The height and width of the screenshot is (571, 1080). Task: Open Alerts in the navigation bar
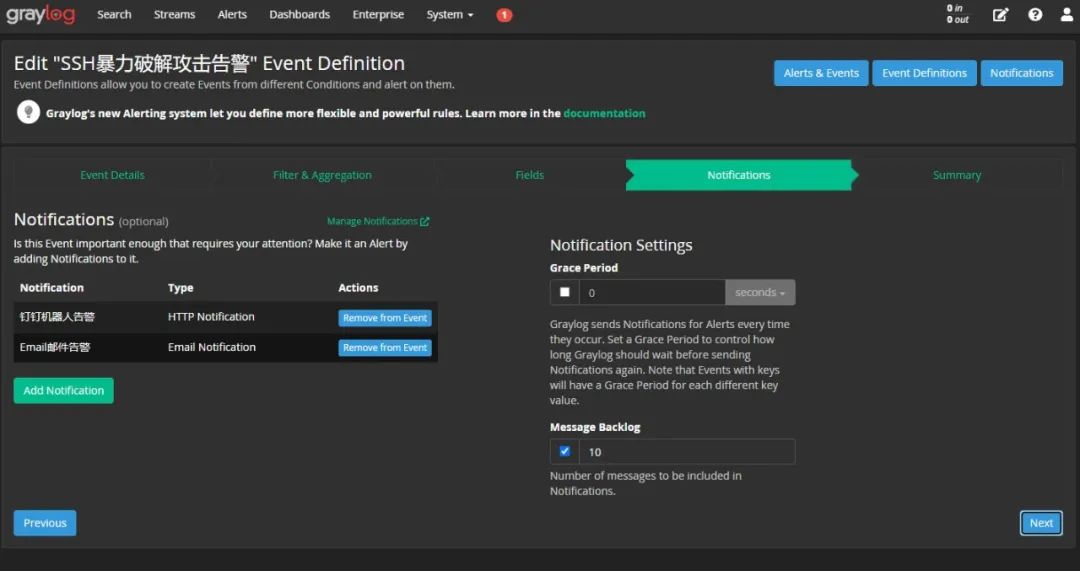point(232,14)
